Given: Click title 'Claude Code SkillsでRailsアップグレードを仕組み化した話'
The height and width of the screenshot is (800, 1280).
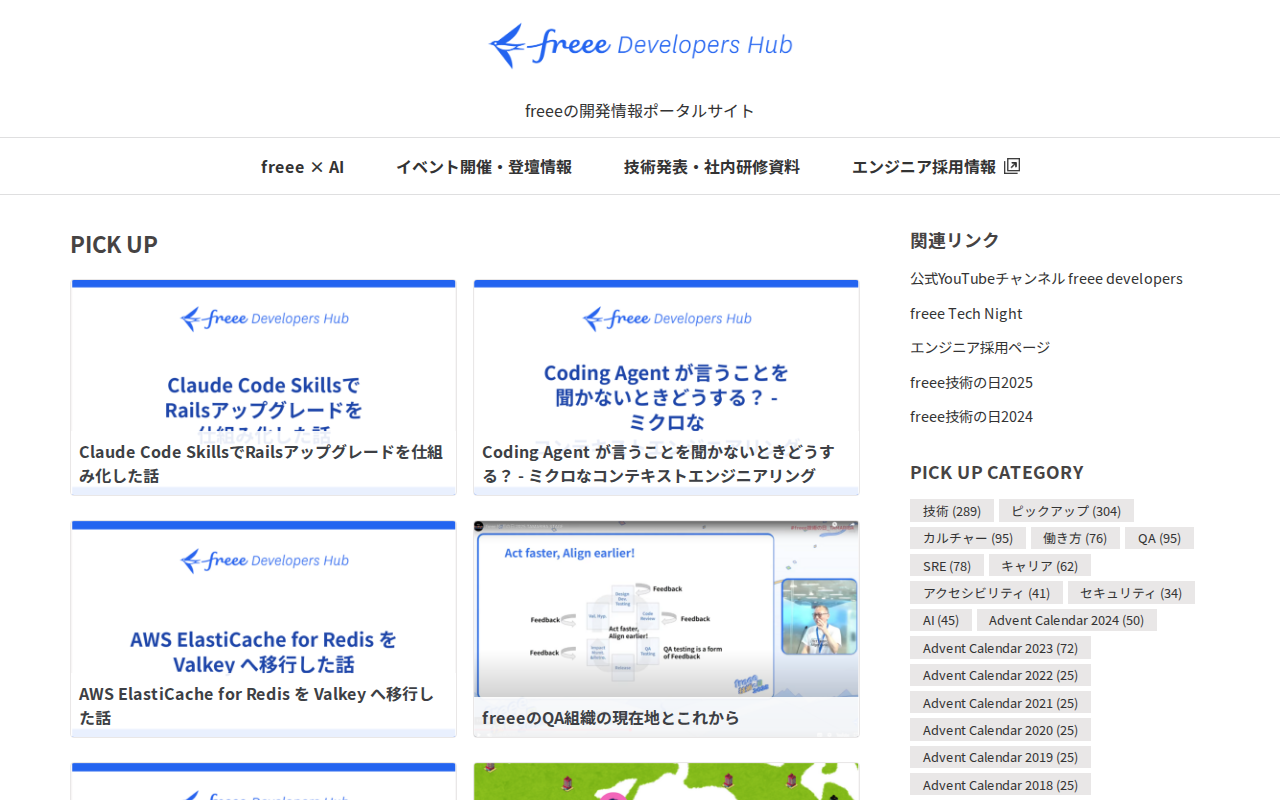Looking at the screenshot, I should point(261,464).
